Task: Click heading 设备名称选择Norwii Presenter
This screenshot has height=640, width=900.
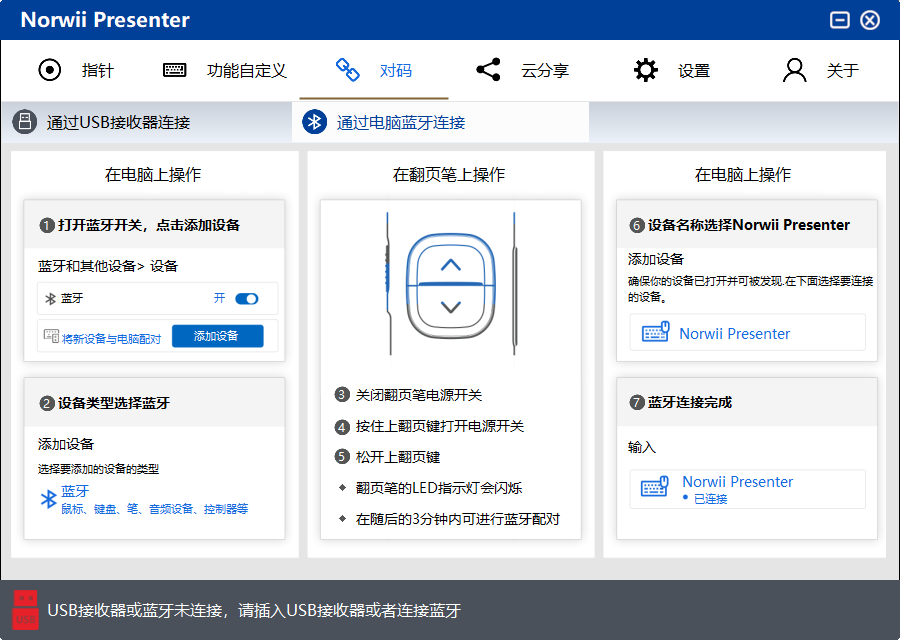Action: 748,225
